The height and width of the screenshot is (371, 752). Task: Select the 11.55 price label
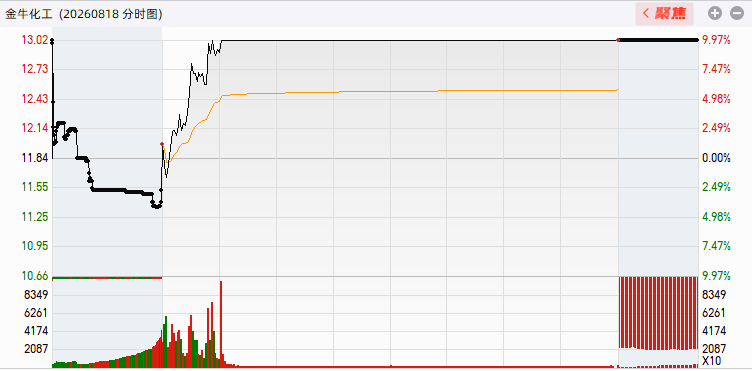point(35,187)
